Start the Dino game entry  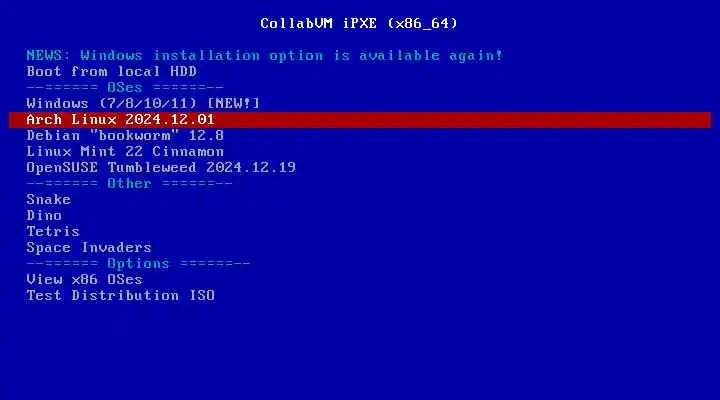[x=44, y=215]
